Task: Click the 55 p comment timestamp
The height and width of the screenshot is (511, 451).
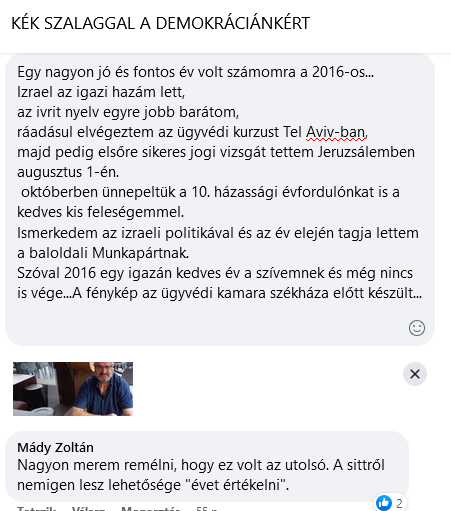Action: coord(207,509)
